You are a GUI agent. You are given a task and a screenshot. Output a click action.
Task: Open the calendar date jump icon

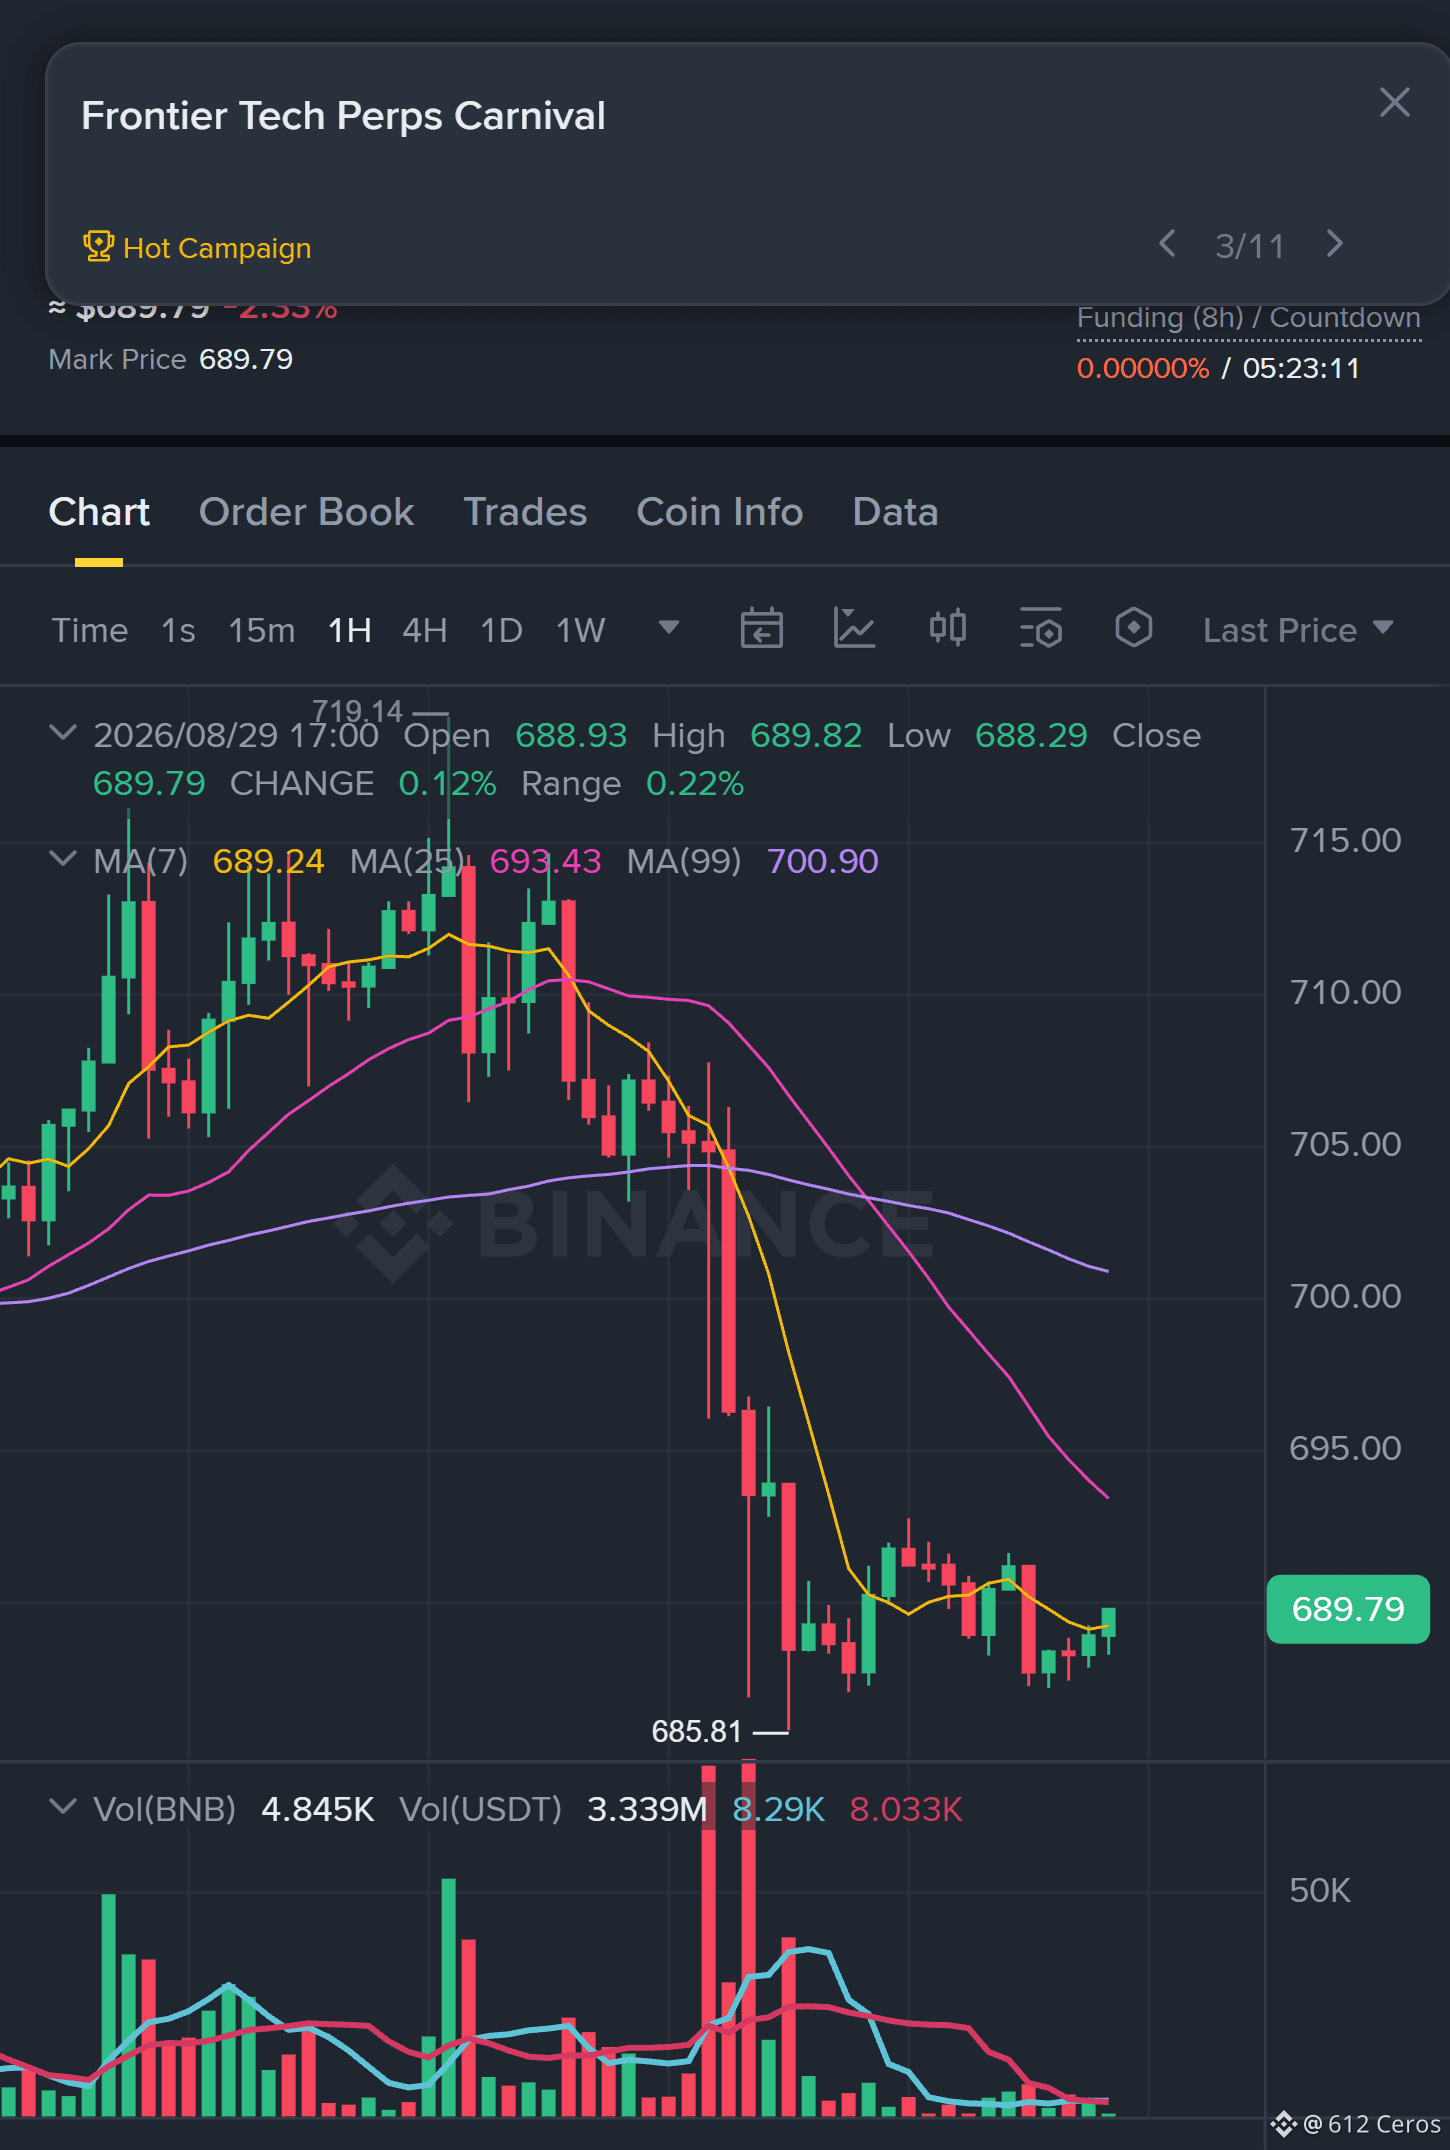(x=761, y=629)
